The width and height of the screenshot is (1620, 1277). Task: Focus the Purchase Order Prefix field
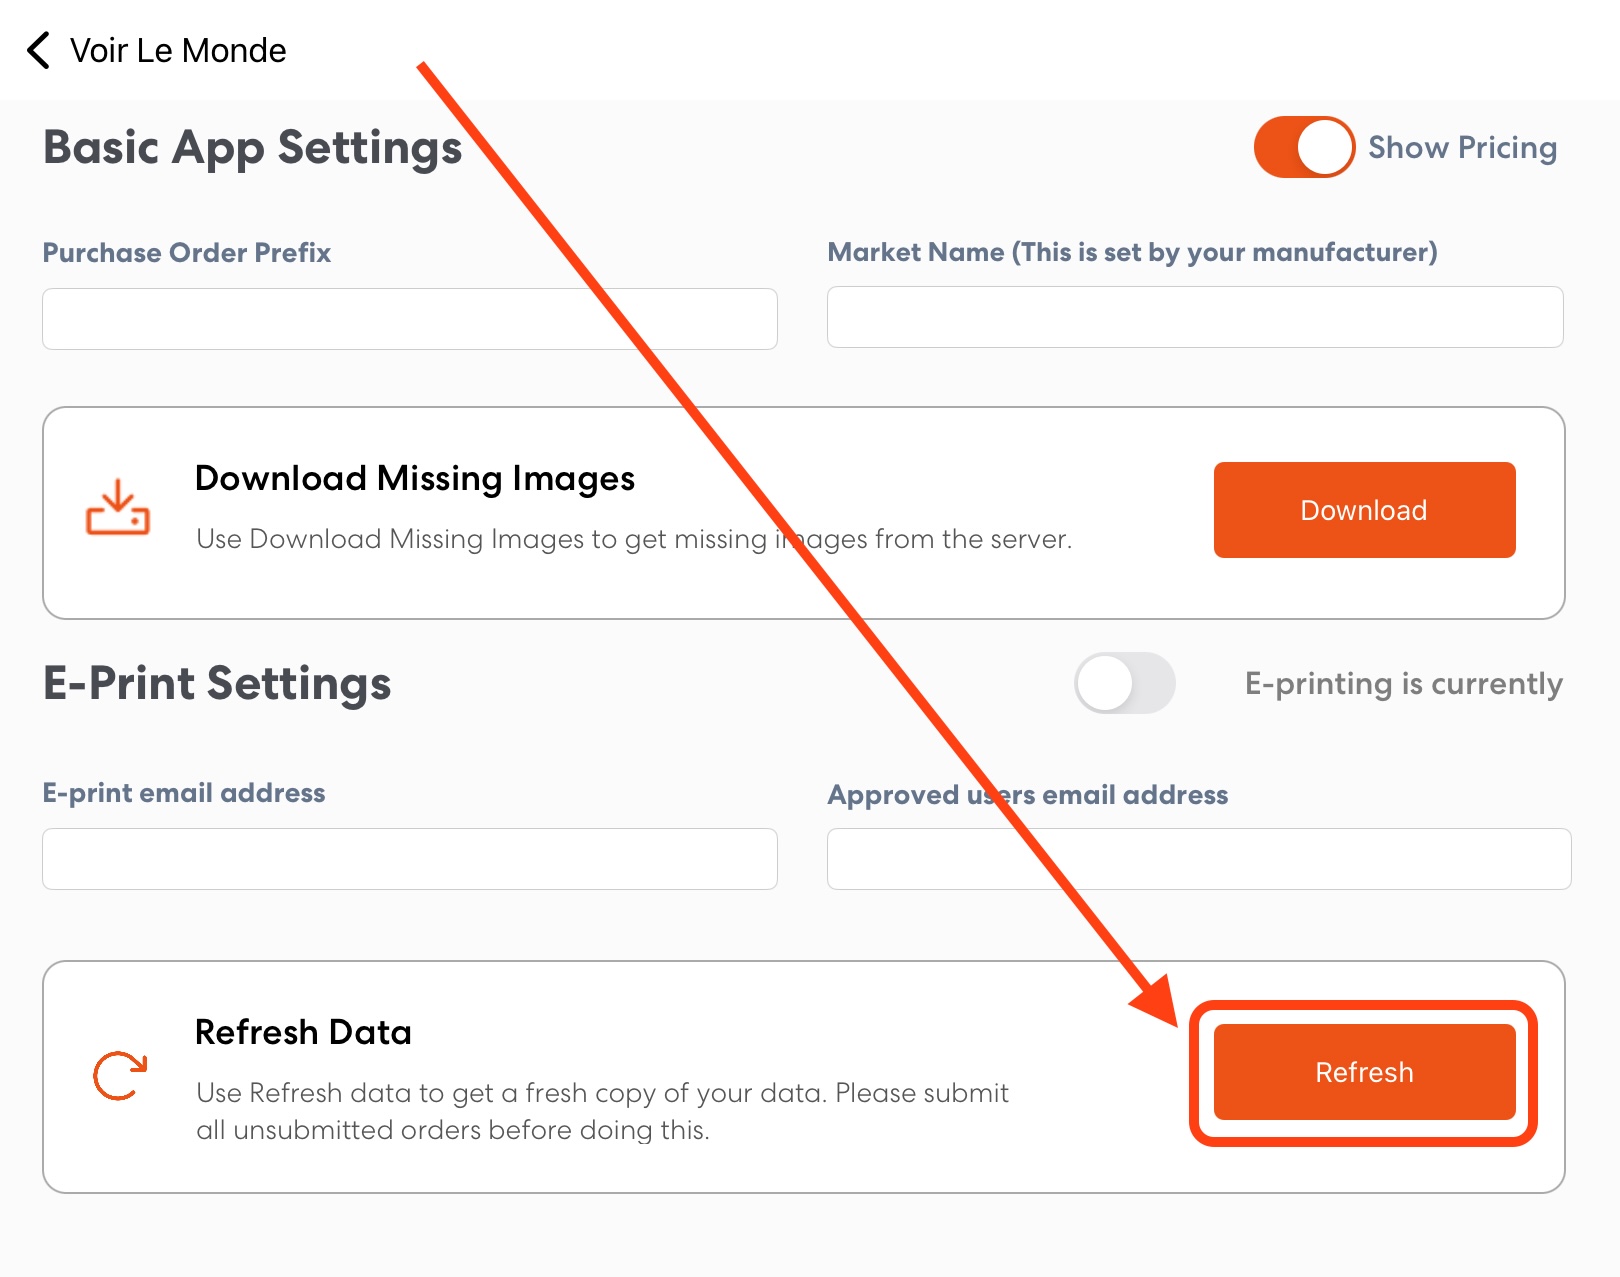[x=410, y=319]
